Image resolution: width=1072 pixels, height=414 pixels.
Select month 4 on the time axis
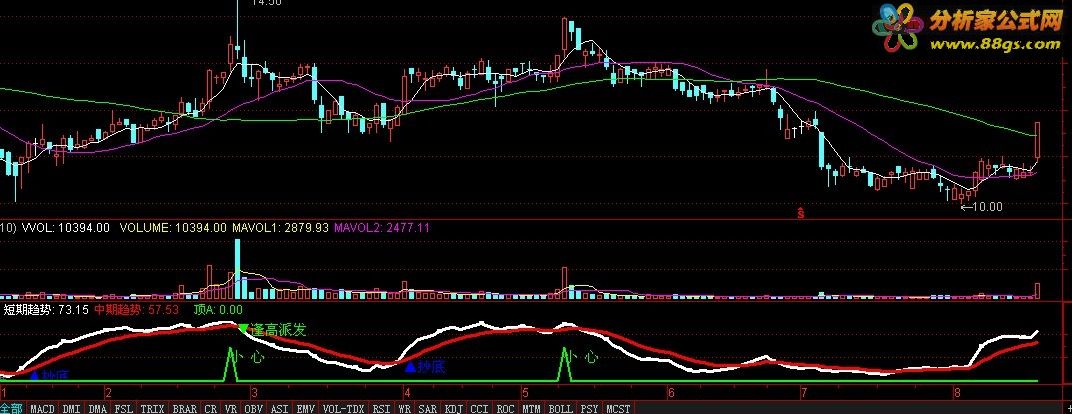point(407,394)
